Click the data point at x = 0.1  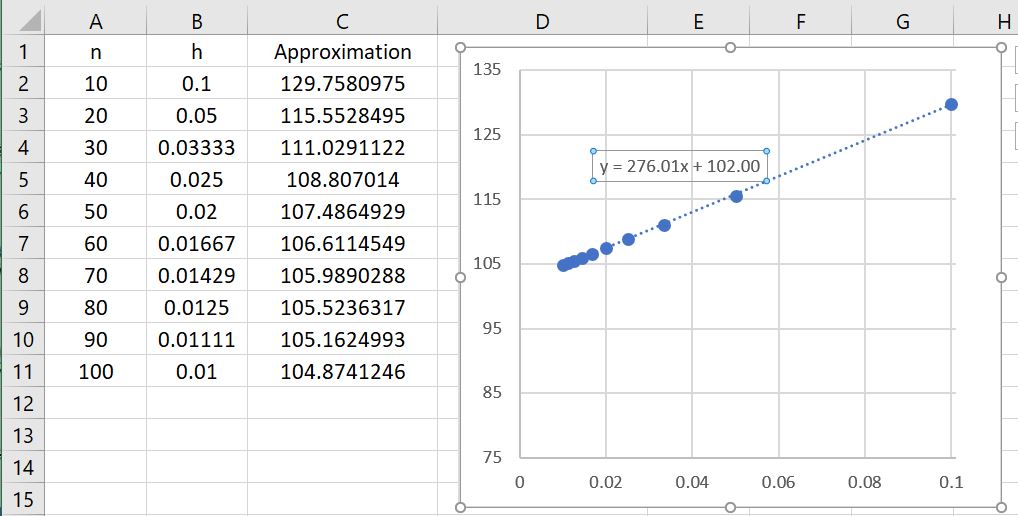point(951,105)
